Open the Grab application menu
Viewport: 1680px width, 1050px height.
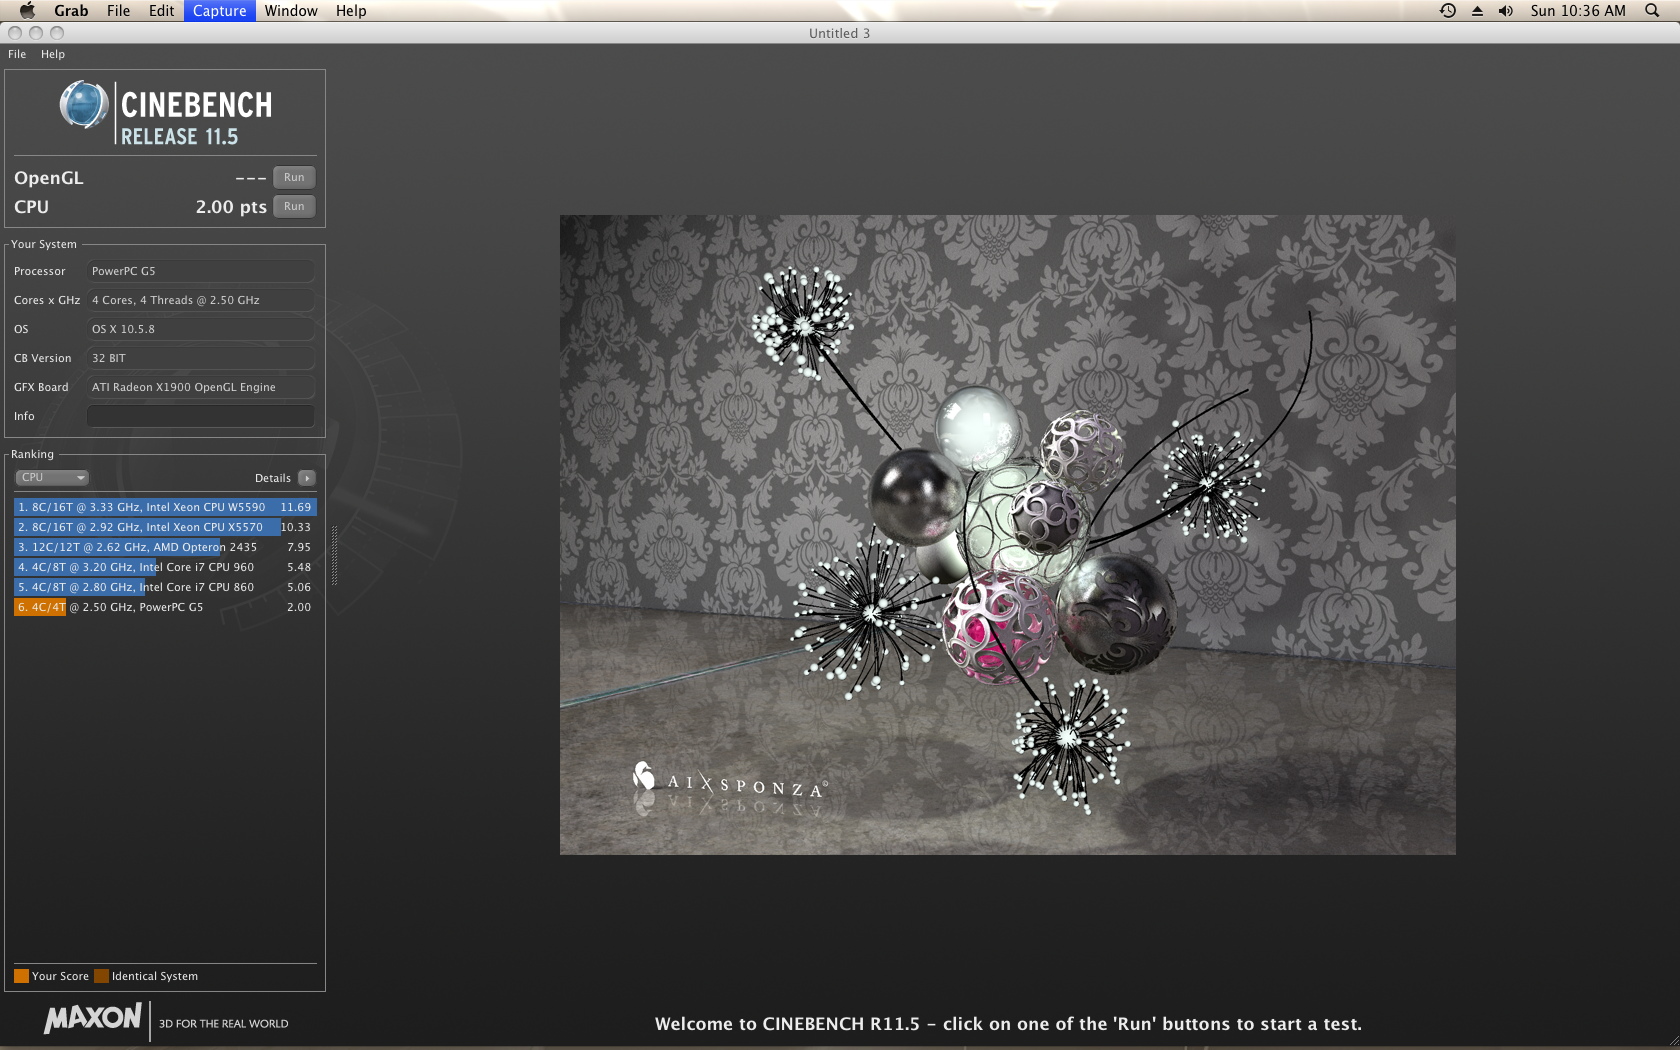[x=71, y=11]
